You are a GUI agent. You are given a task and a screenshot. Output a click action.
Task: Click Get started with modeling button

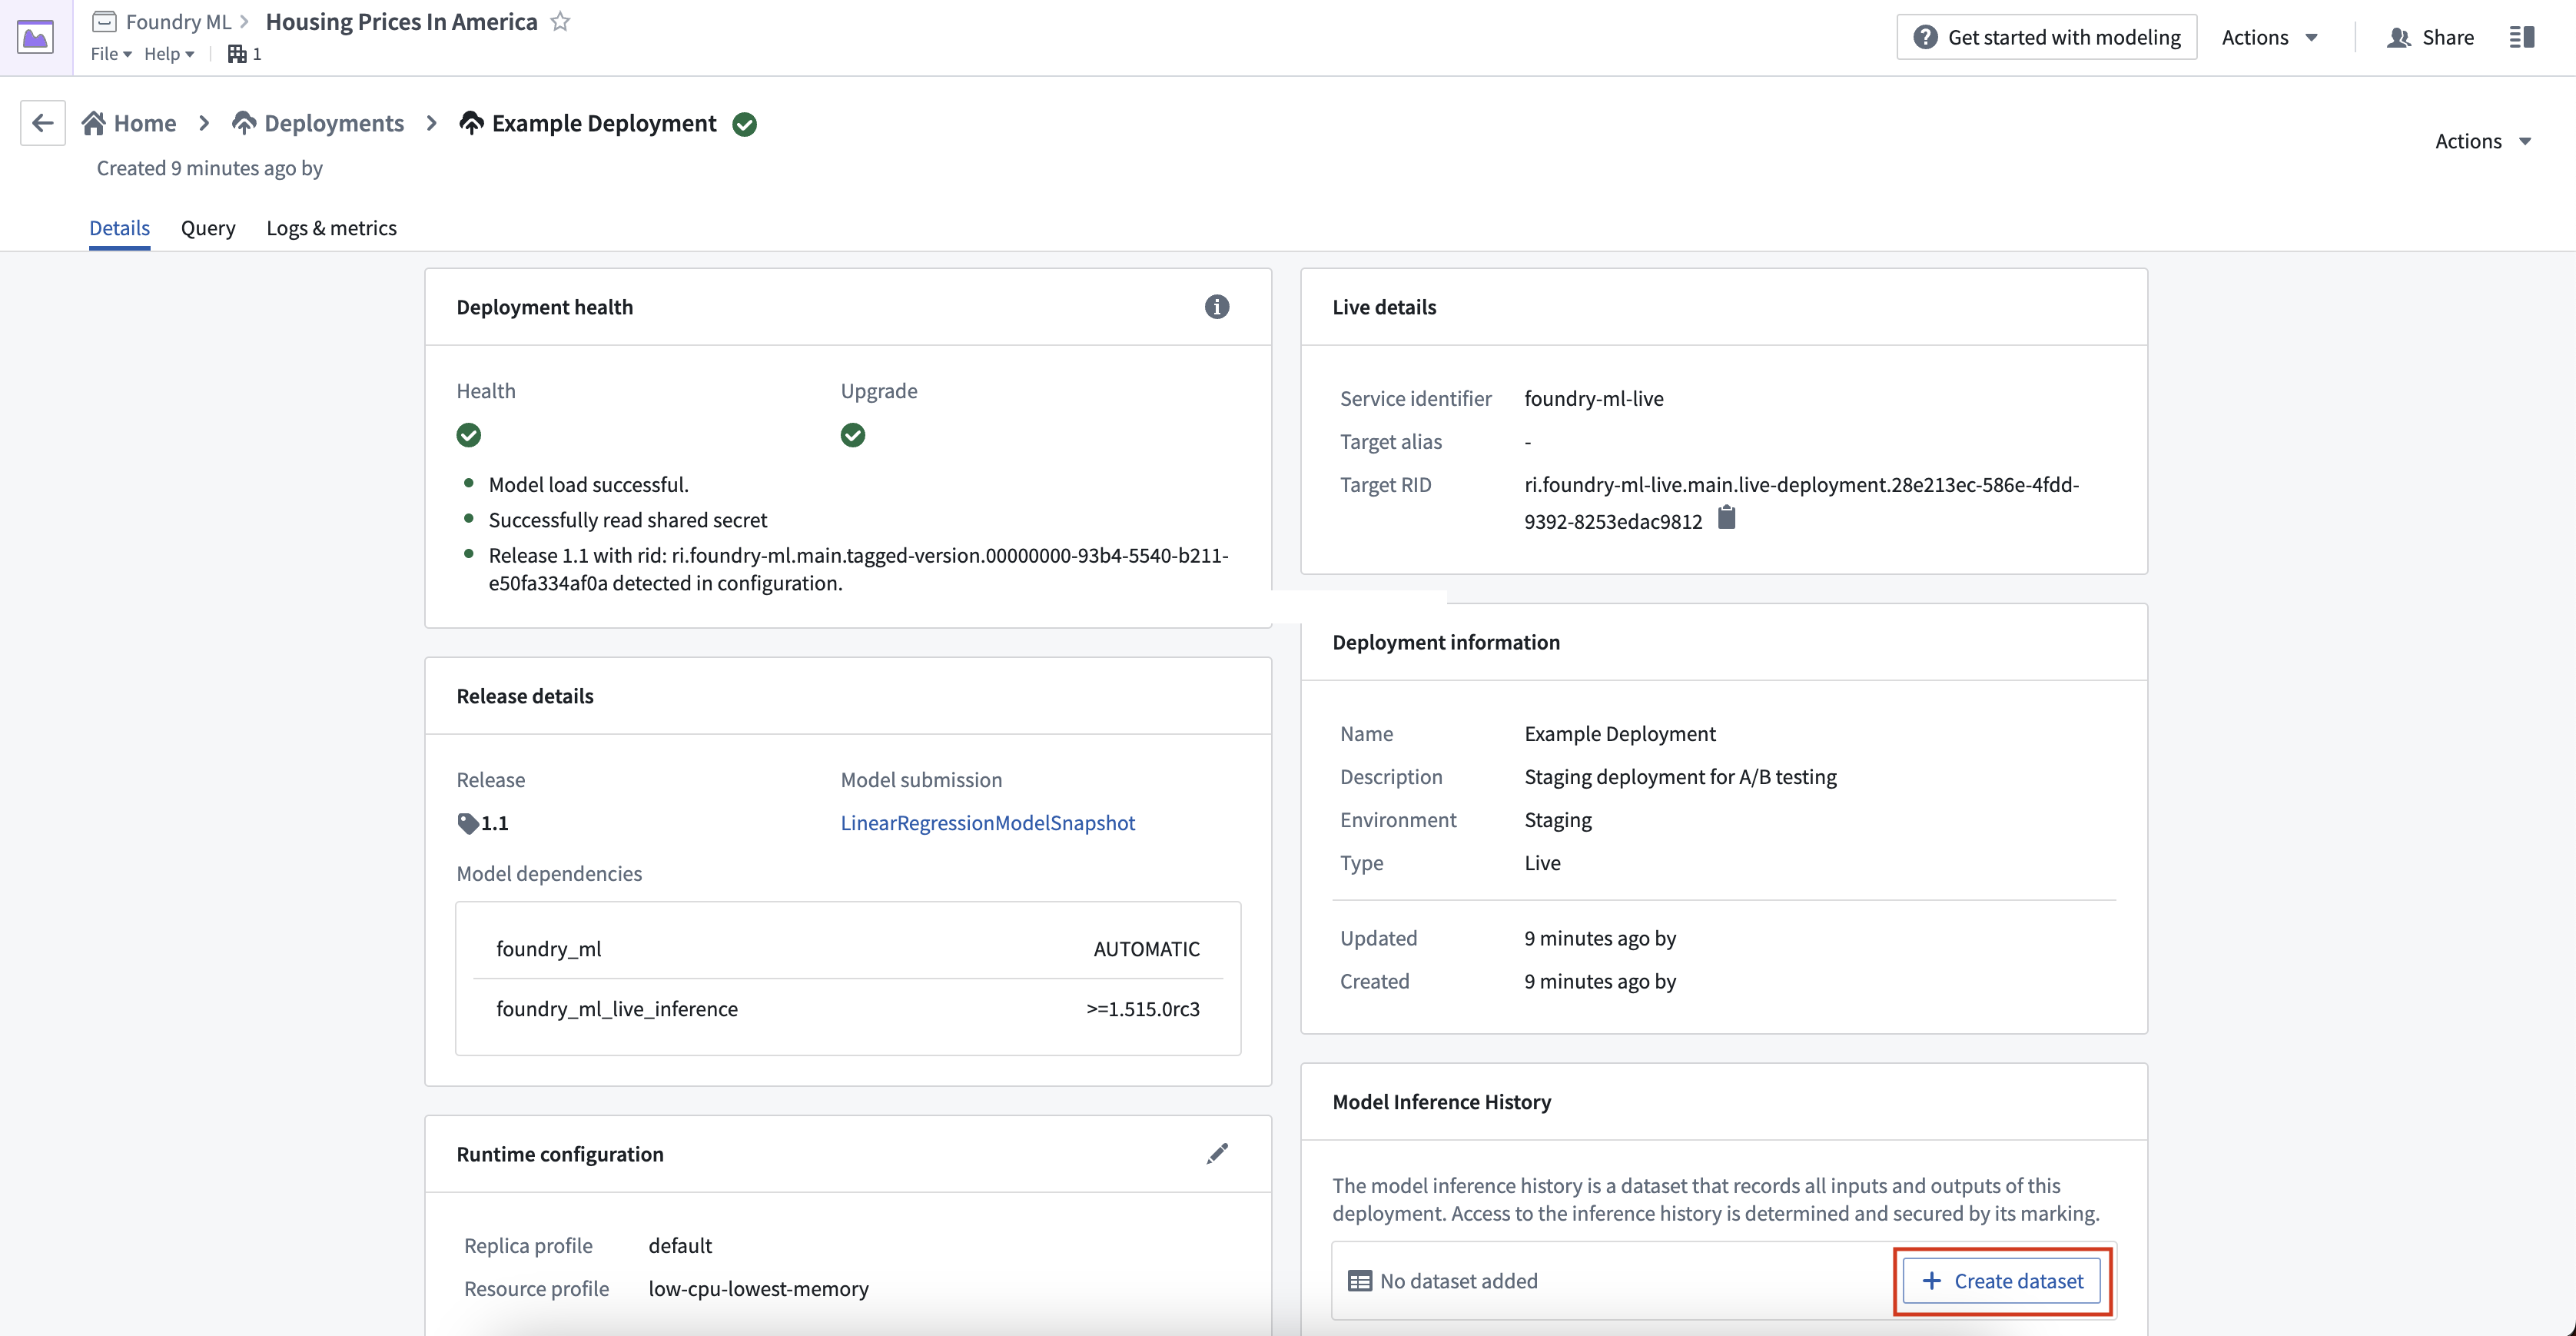2046,37
